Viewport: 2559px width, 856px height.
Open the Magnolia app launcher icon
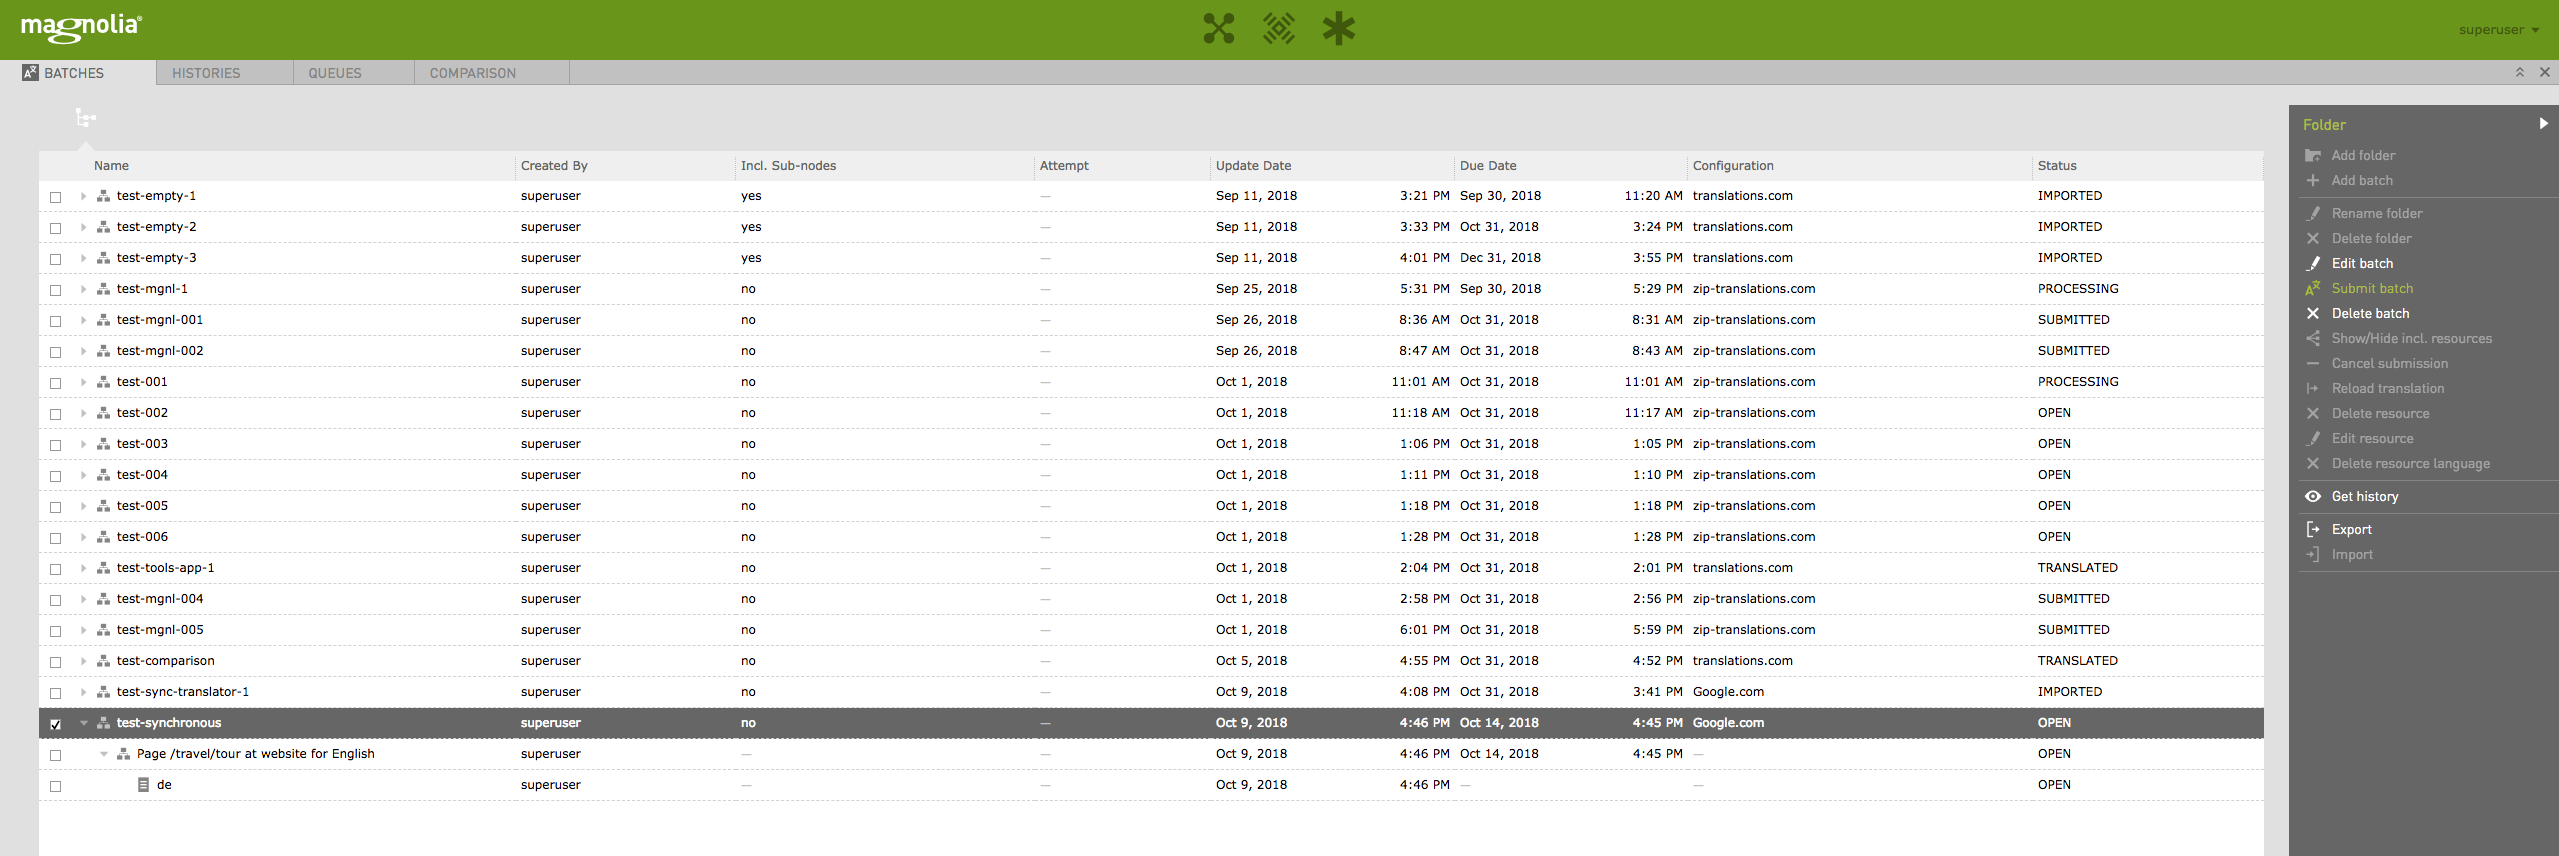click(x=1218, y=29)
